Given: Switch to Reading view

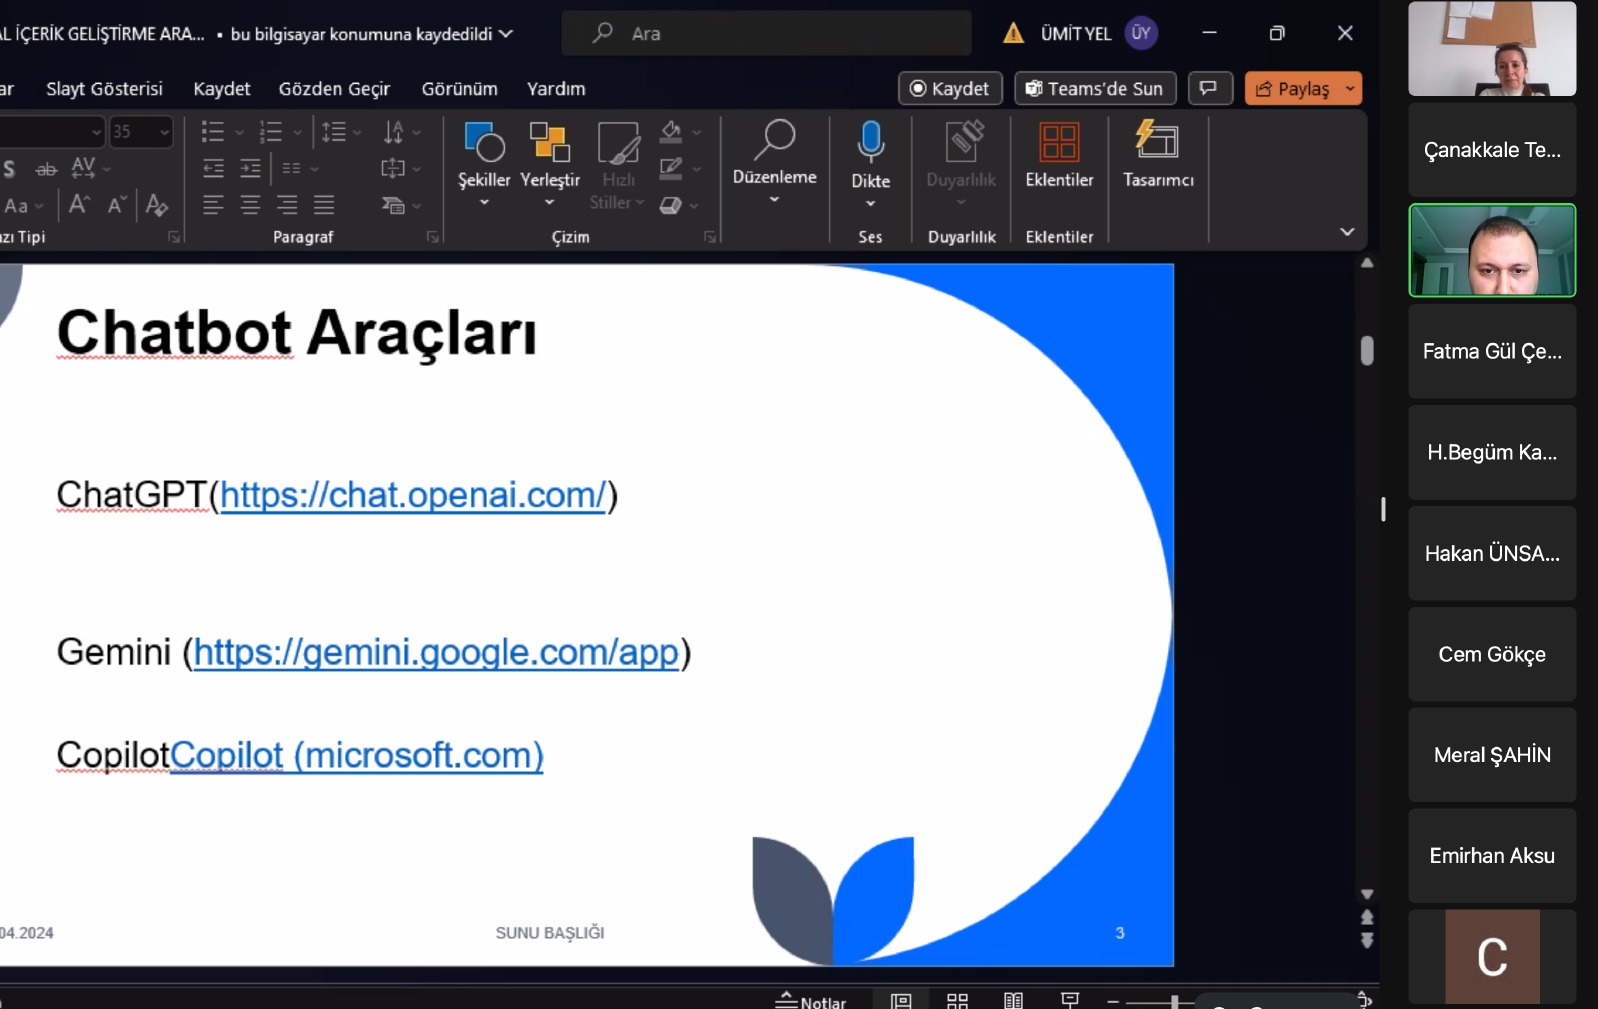Looking at the screenshot, I should 1013,1000.
